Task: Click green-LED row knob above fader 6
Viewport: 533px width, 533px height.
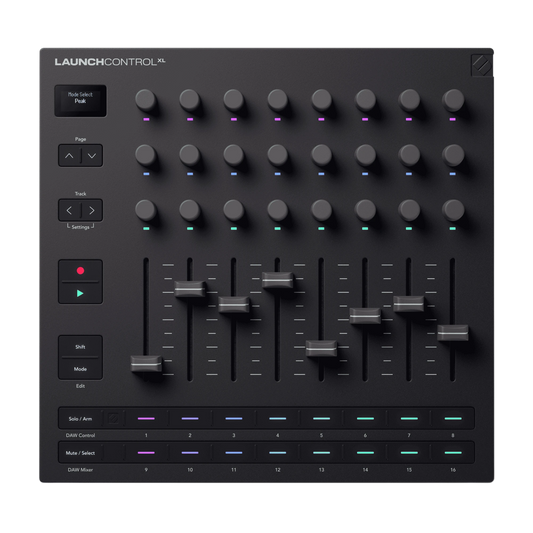Action: [x=365, y=210]
